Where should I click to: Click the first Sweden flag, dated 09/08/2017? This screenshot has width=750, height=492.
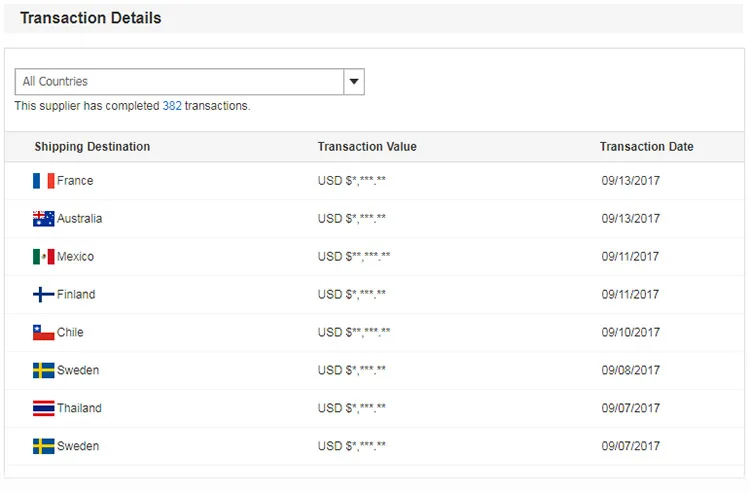[x=43, y=371]
